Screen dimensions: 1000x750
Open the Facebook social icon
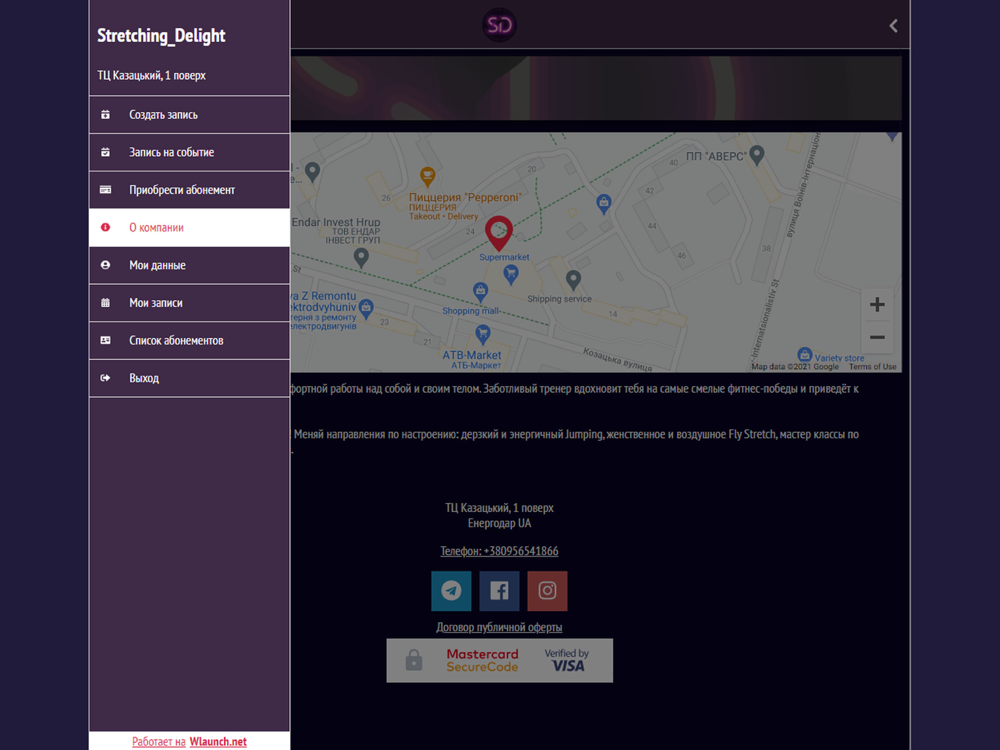pos(499,591)
